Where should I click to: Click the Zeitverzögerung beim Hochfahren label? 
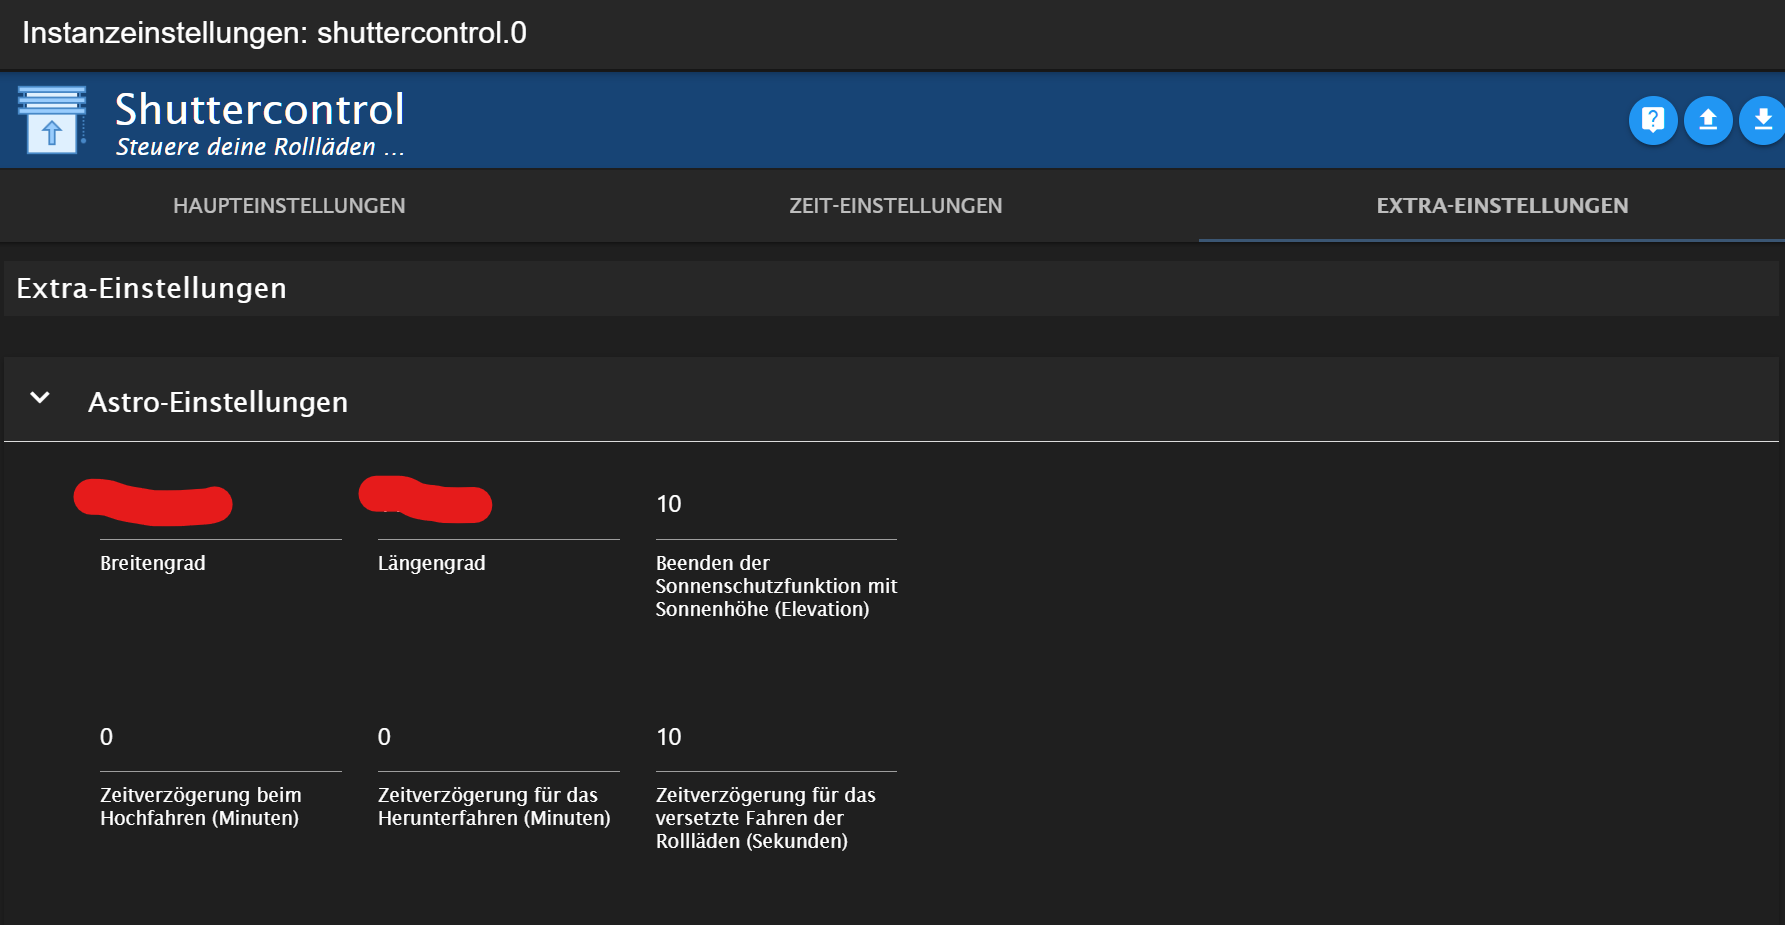tap(201, 806)
